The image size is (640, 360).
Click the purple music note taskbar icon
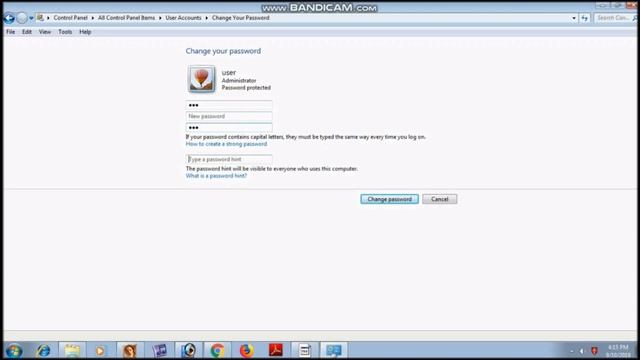click(160, 351)
